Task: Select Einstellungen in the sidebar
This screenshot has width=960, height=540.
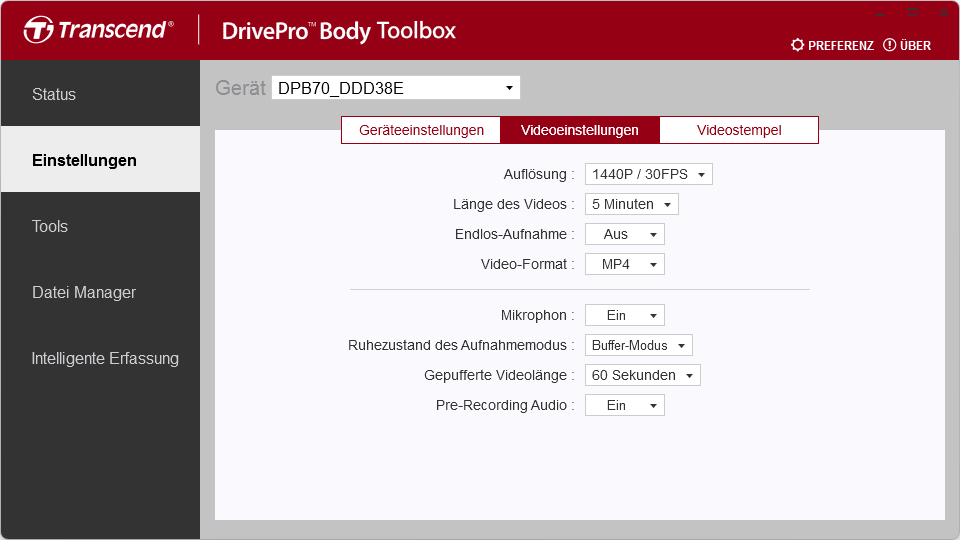Action: (100, 160)
